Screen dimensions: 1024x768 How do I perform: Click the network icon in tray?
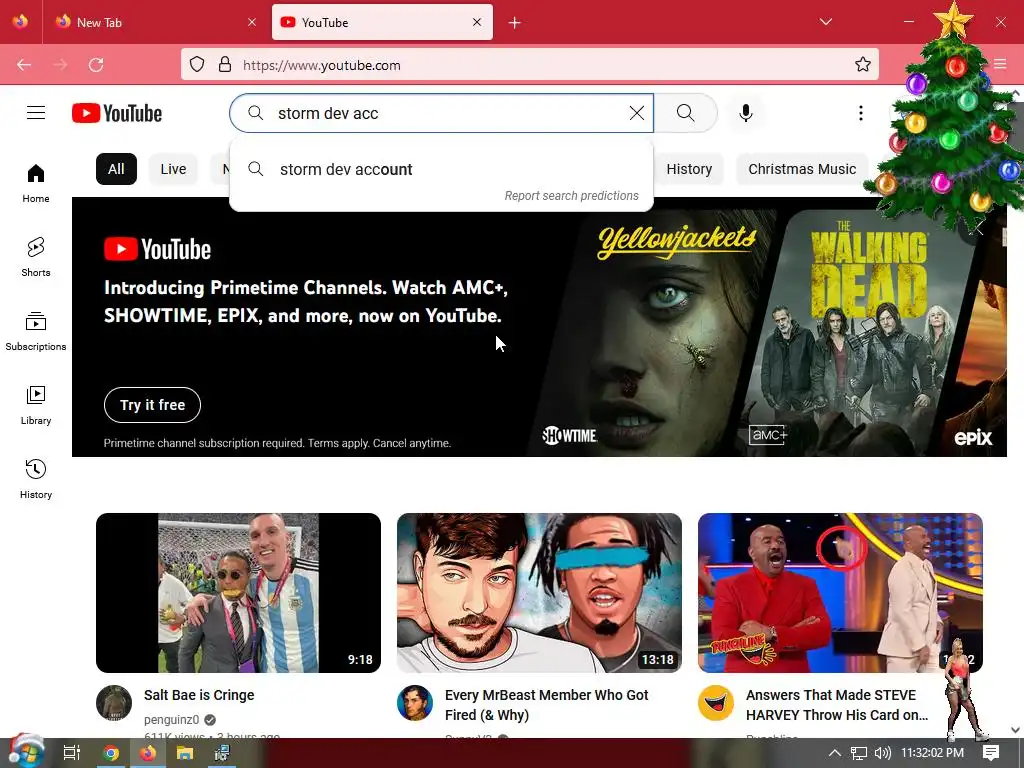[x=859, y=753]
